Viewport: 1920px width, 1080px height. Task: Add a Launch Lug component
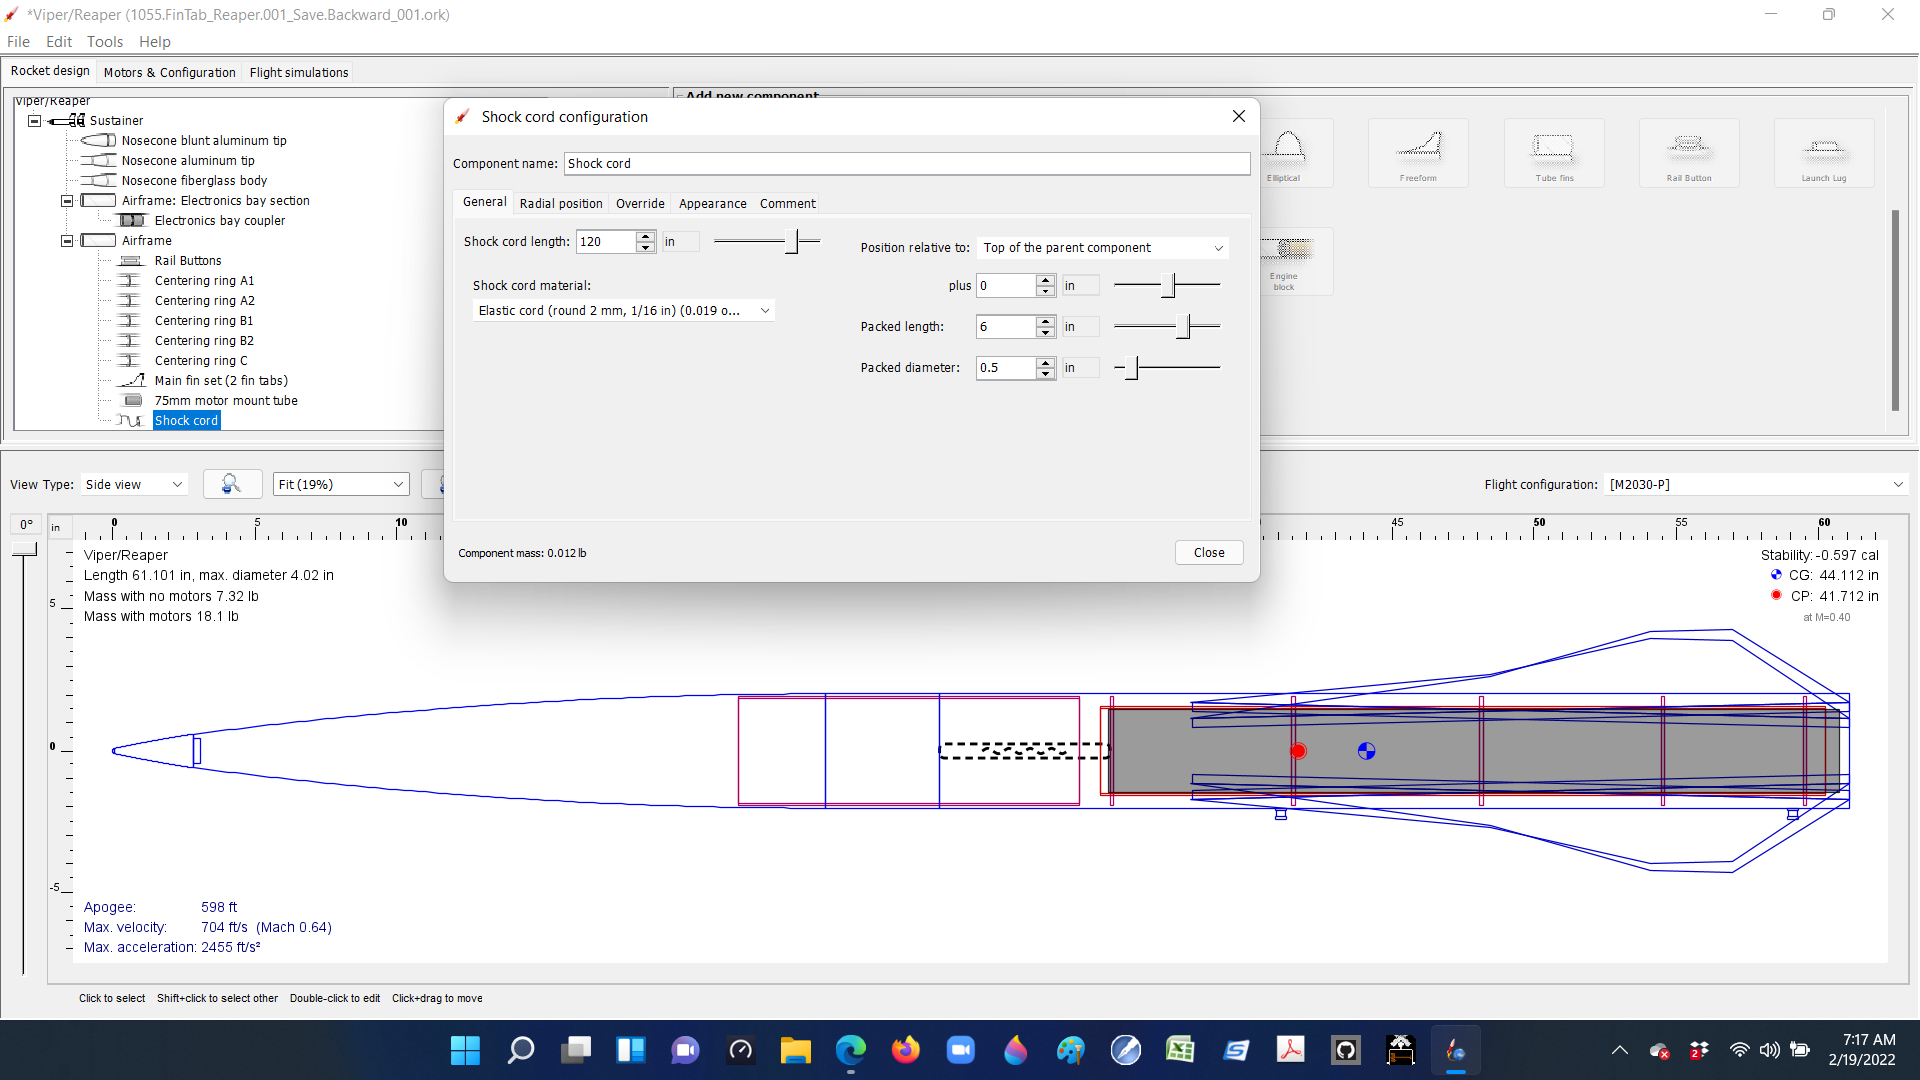coord(1824,152)
